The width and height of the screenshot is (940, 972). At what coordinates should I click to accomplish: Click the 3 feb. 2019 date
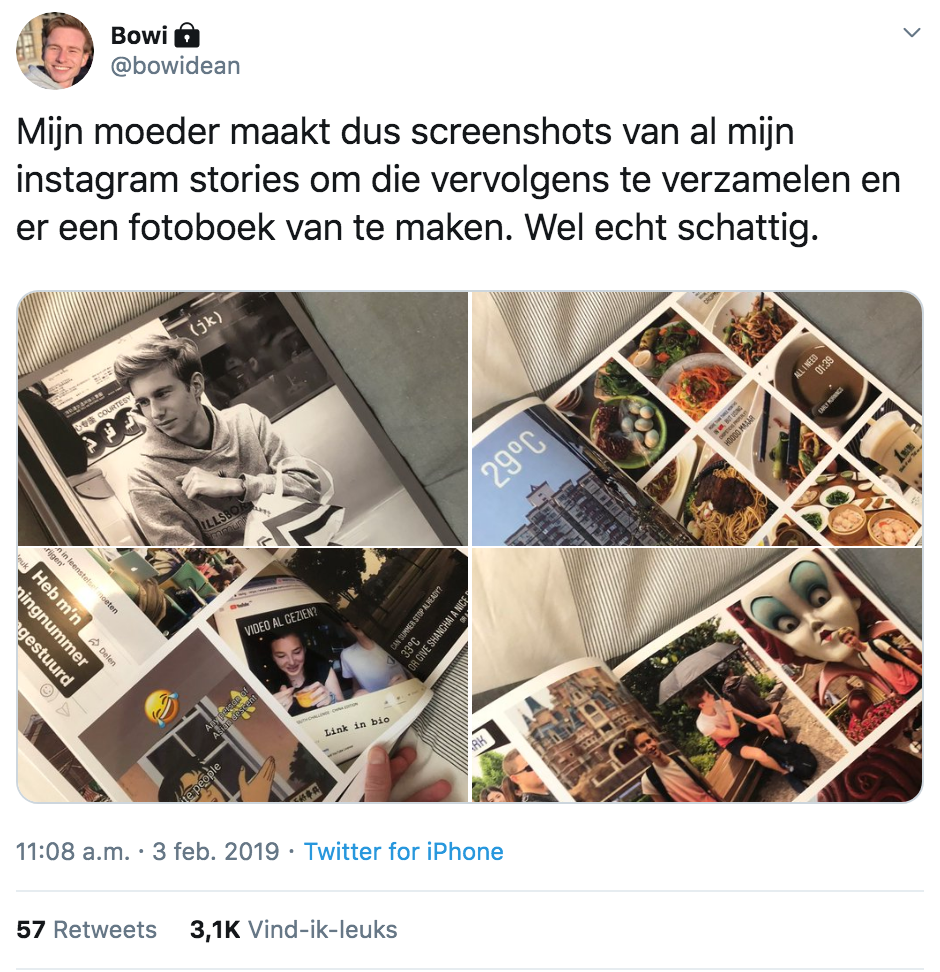pos(216,852)
